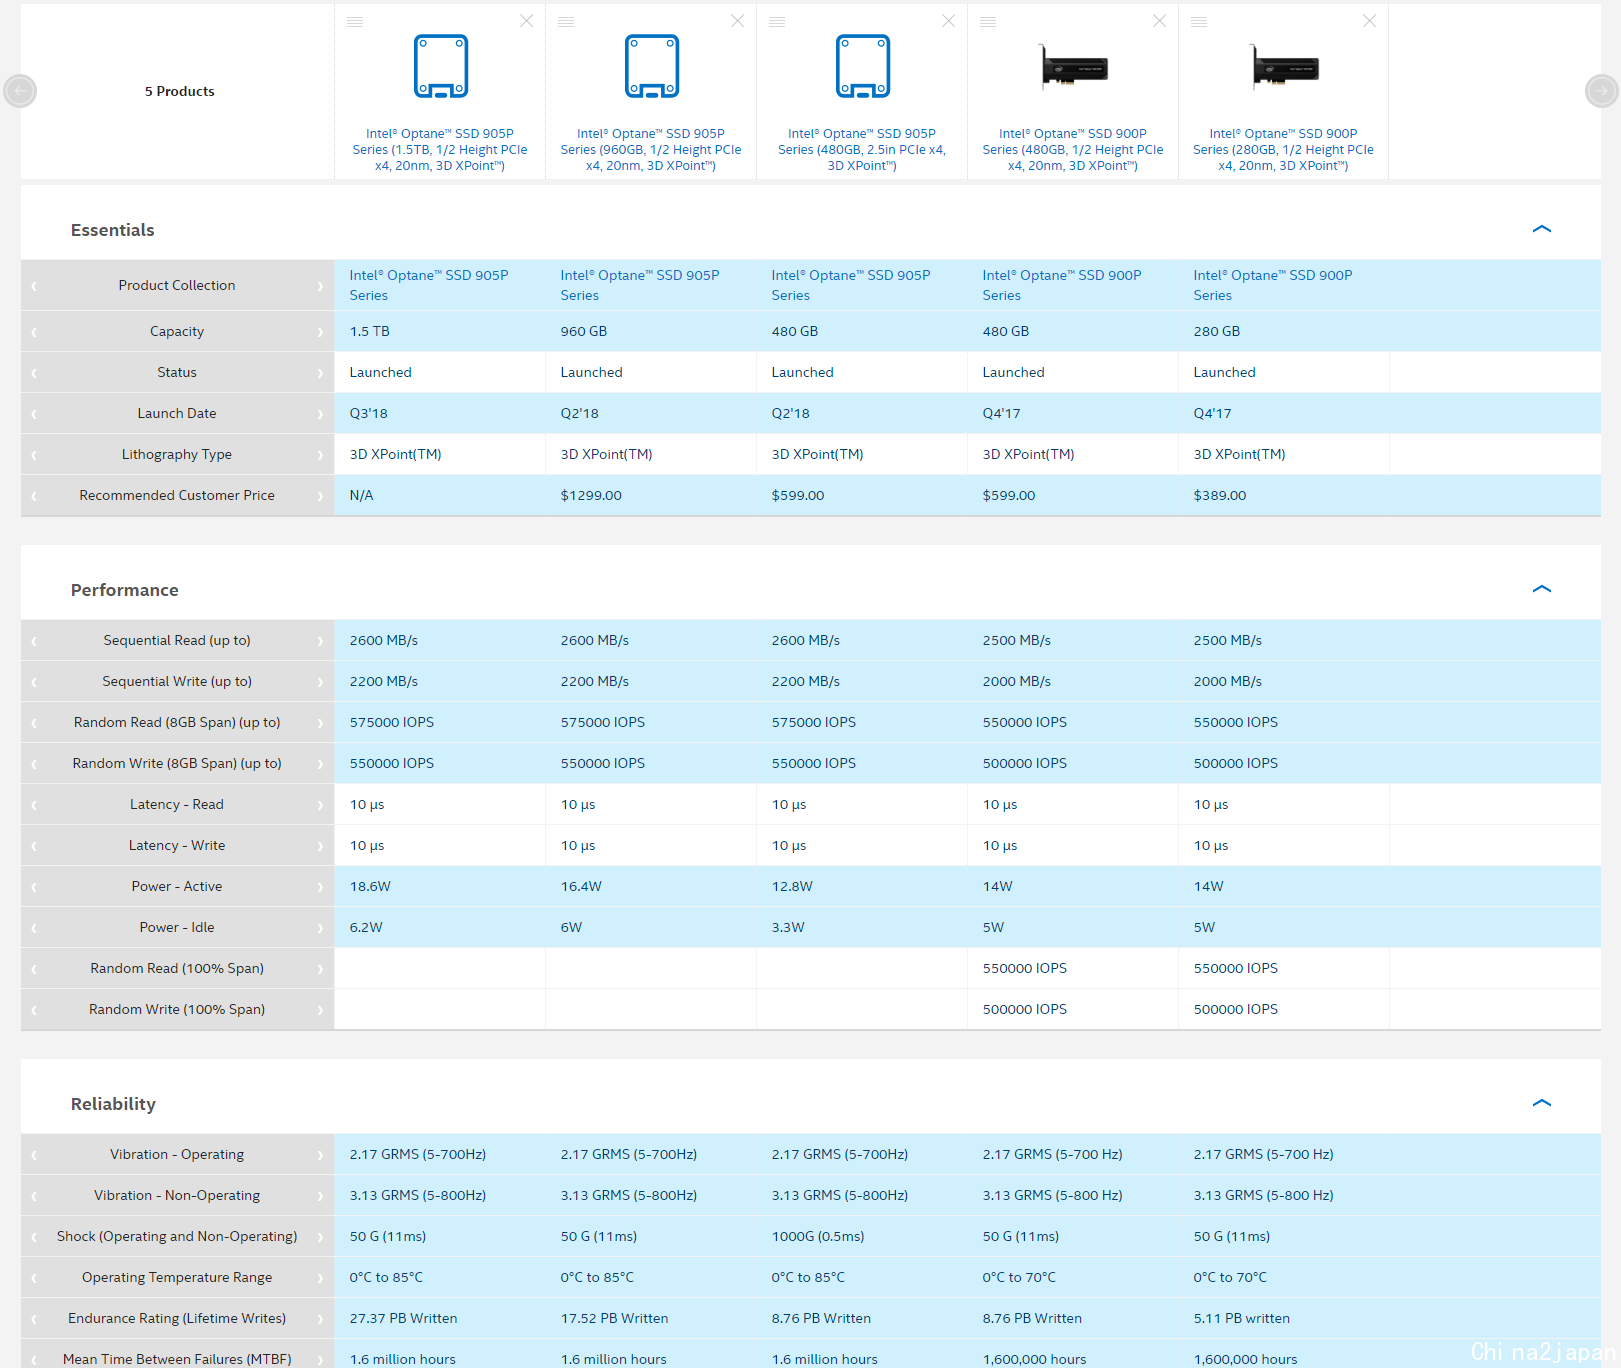
Task: Click the Performance section heading
Action: pos(124,590)
